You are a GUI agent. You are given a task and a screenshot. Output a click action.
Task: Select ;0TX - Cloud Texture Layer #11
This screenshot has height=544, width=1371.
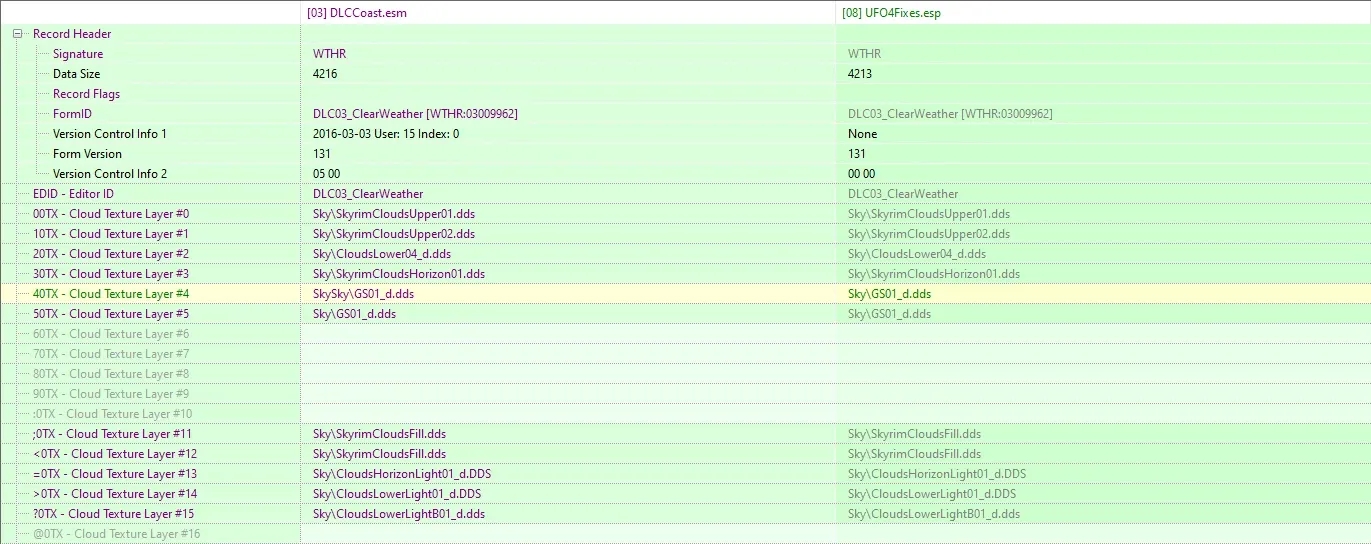tap(112, 434)
